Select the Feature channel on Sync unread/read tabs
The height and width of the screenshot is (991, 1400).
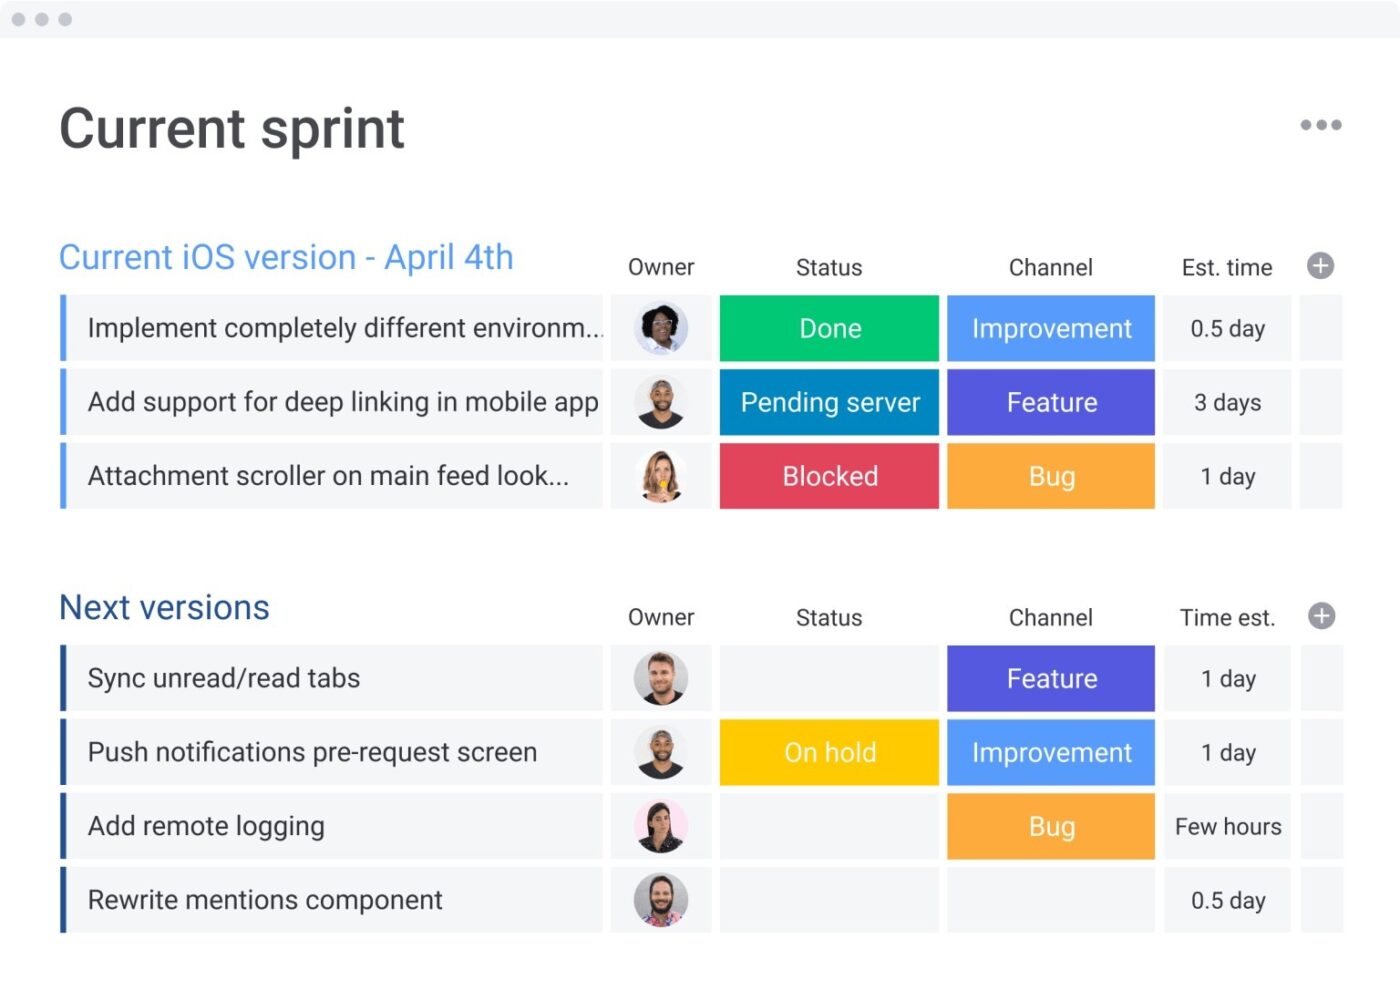pyautogui.click(x=1050, y=678)
